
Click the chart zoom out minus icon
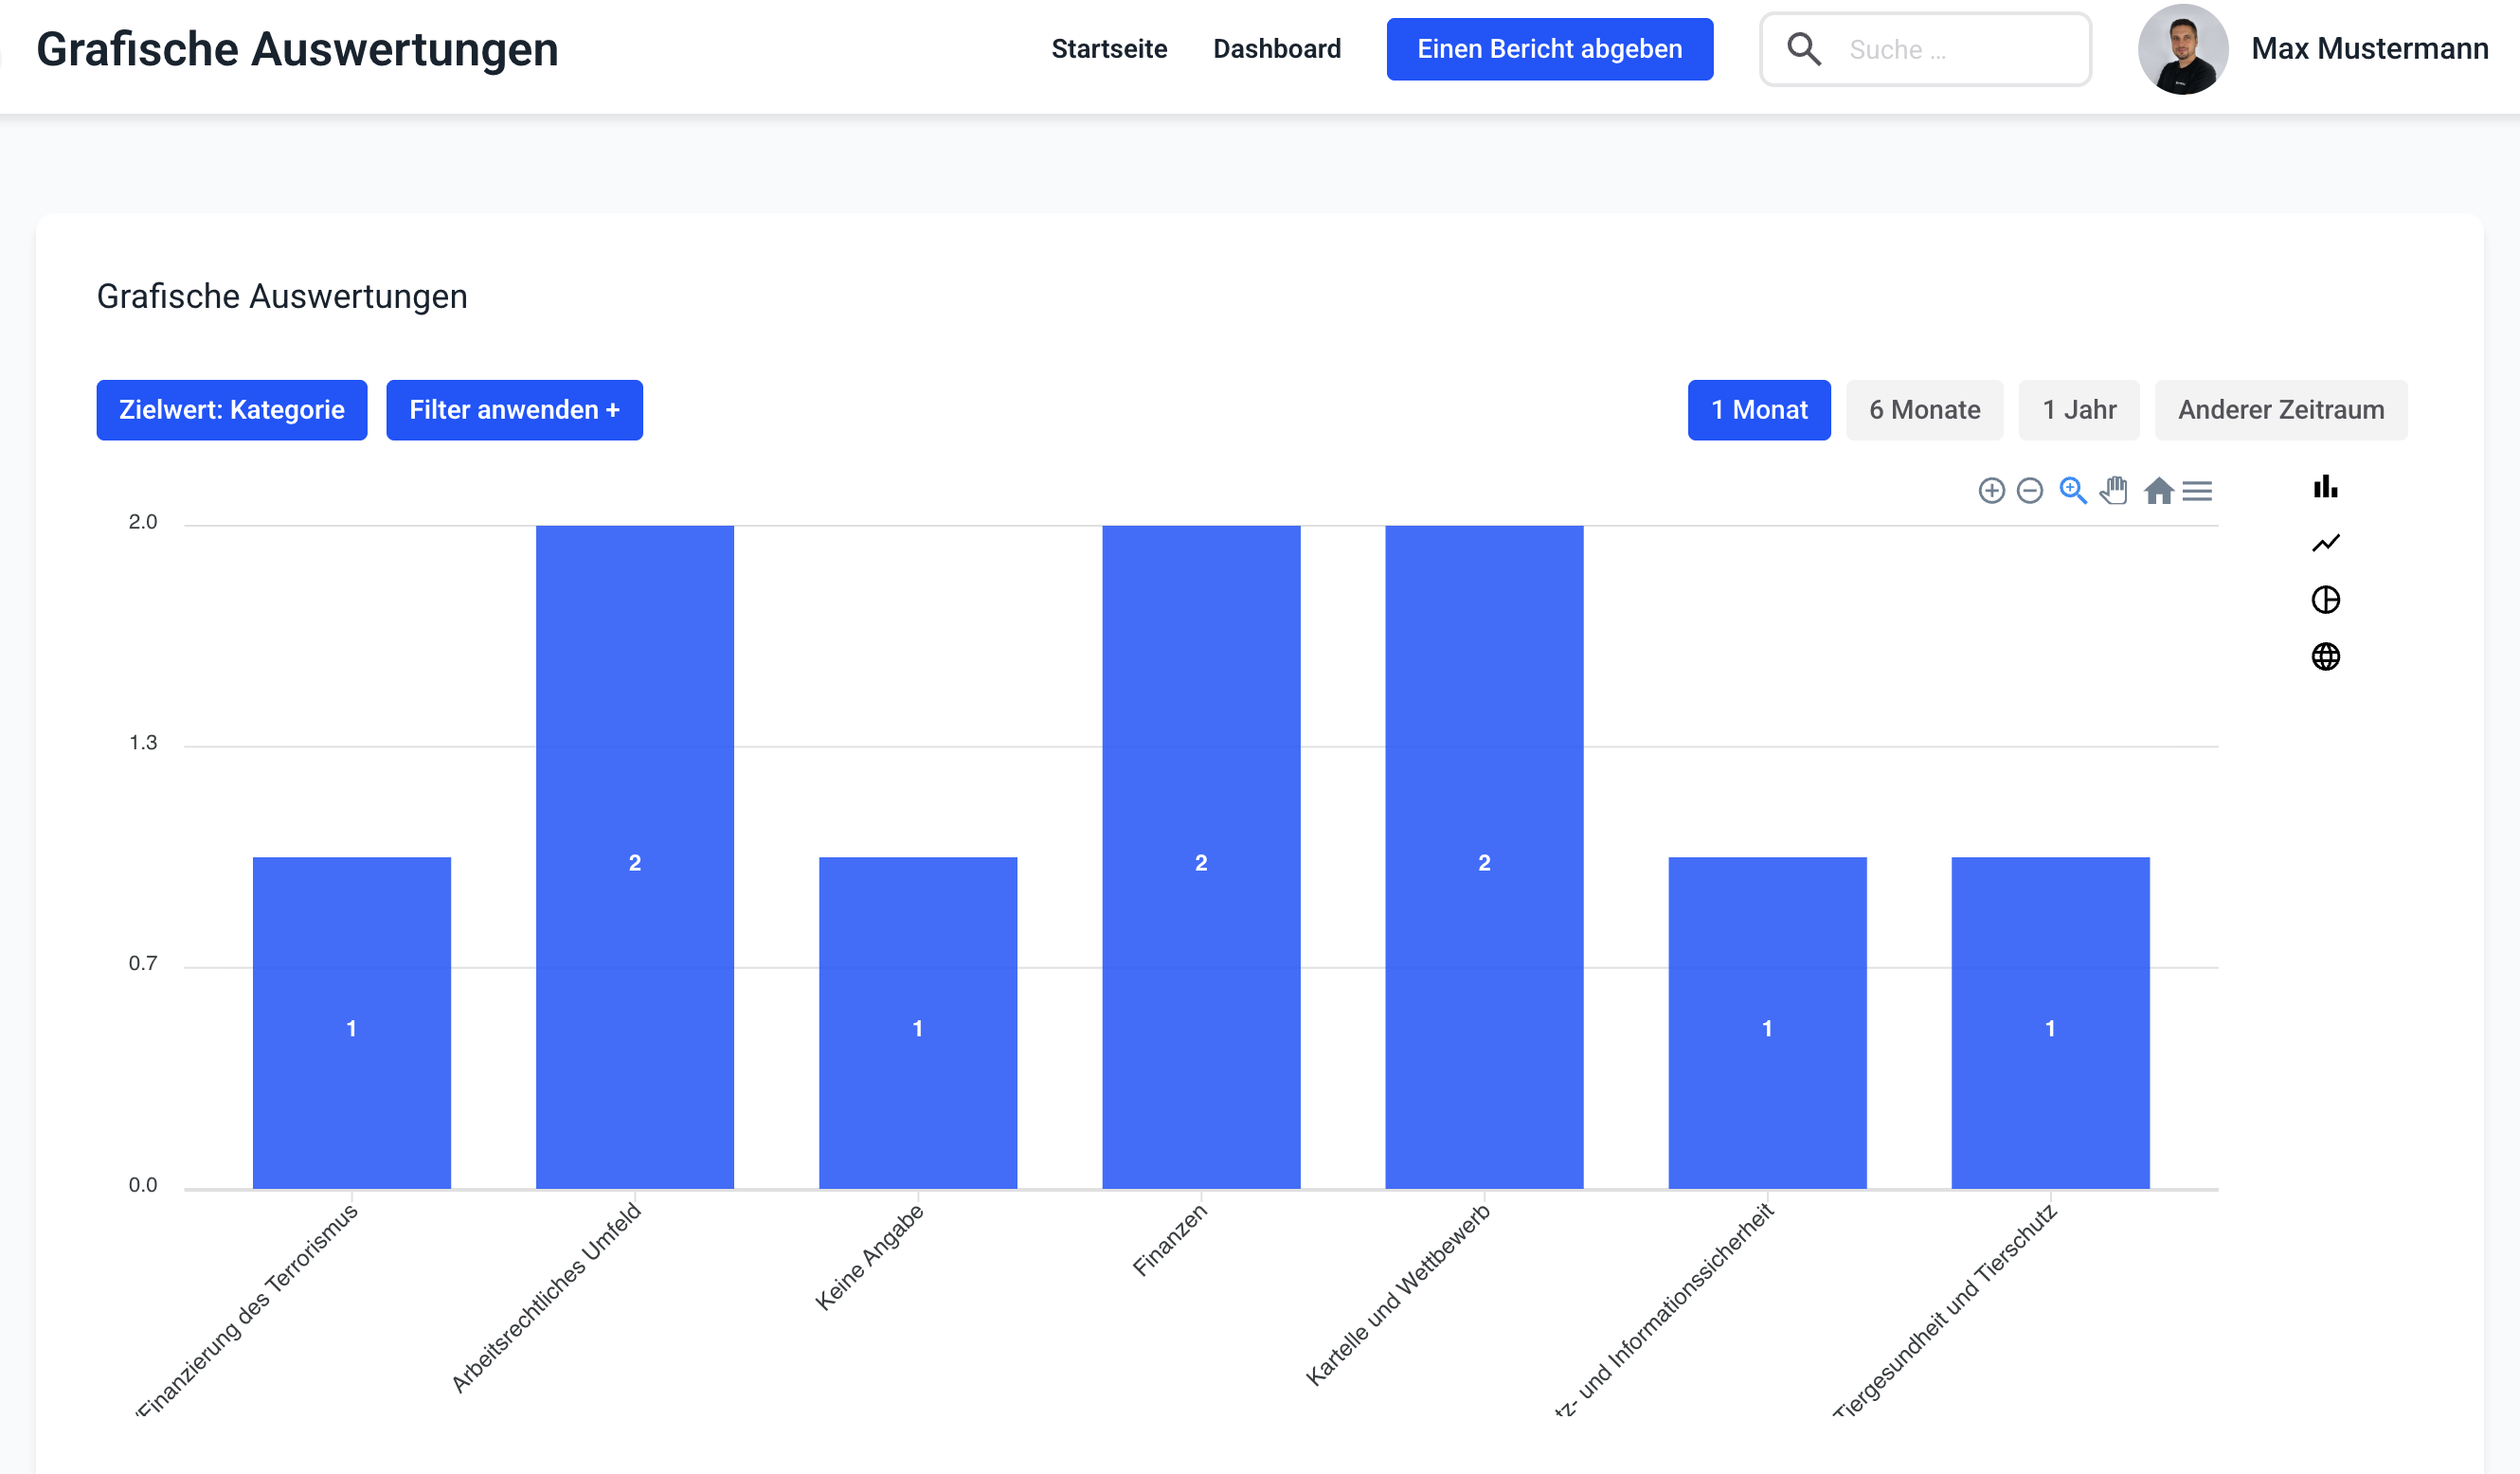click(x=2029, y=491)
